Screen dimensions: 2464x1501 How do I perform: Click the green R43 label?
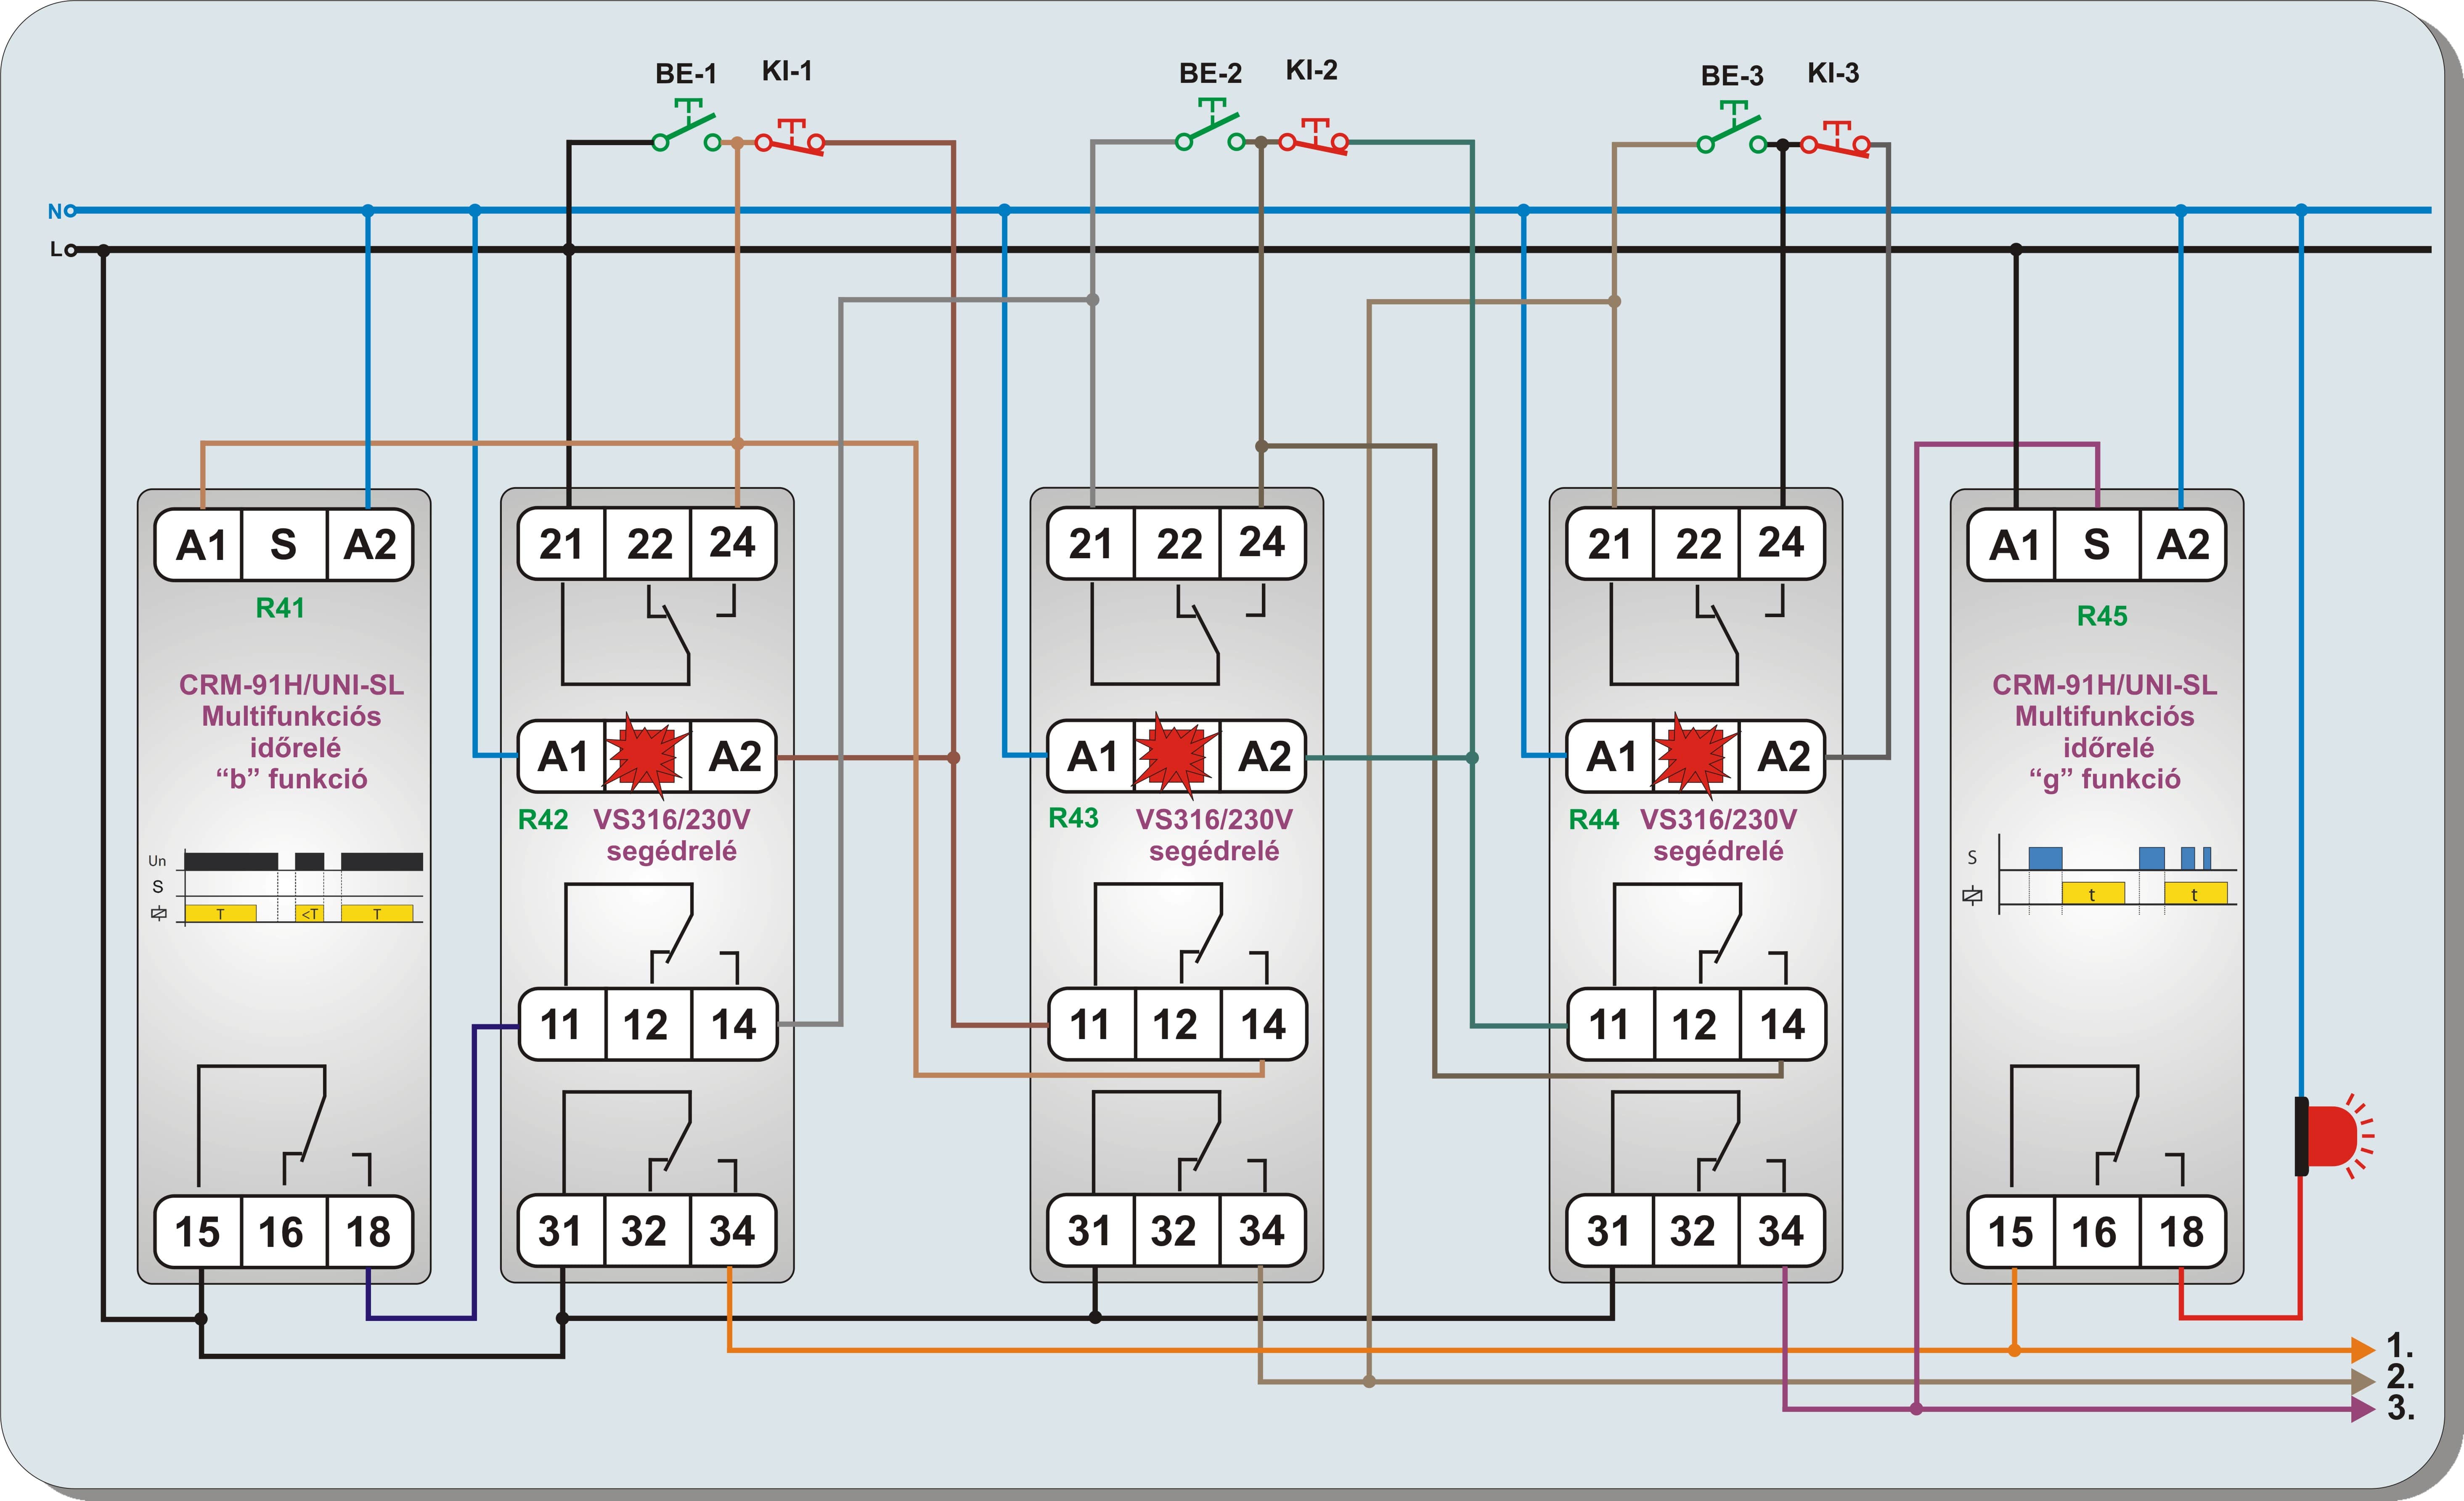pos(1073,818)
